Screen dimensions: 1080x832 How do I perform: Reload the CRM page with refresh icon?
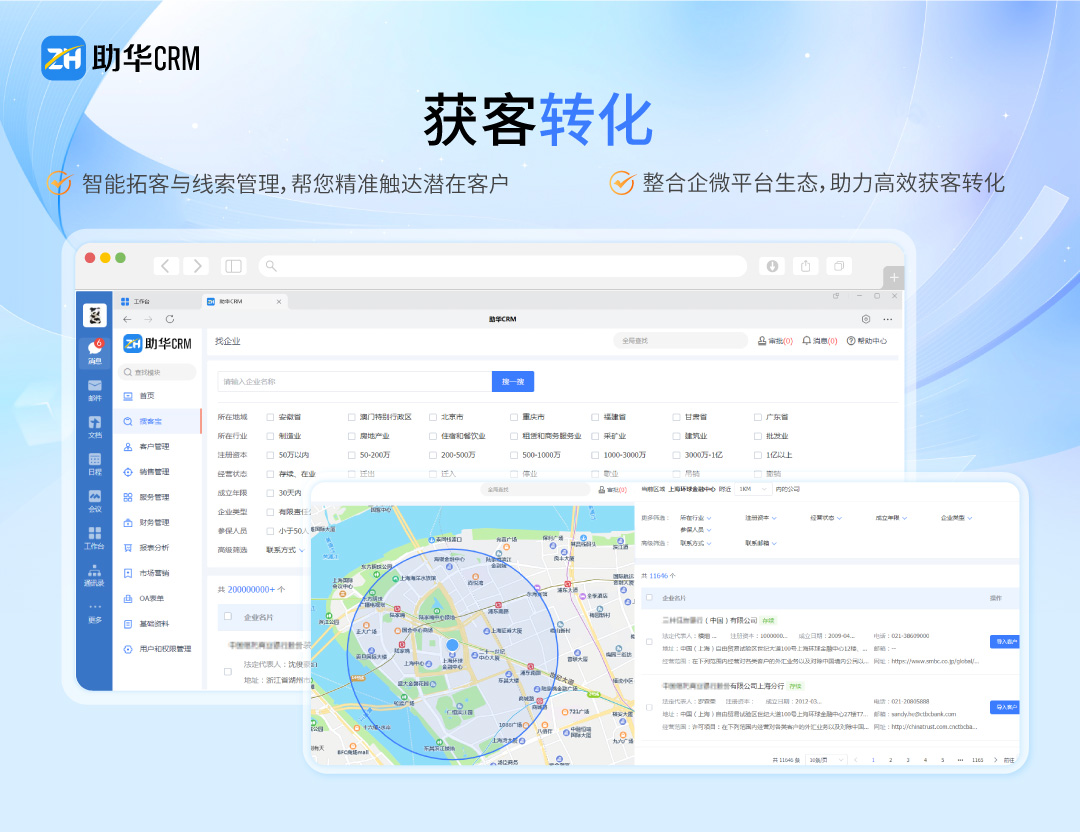click(169, 319)
